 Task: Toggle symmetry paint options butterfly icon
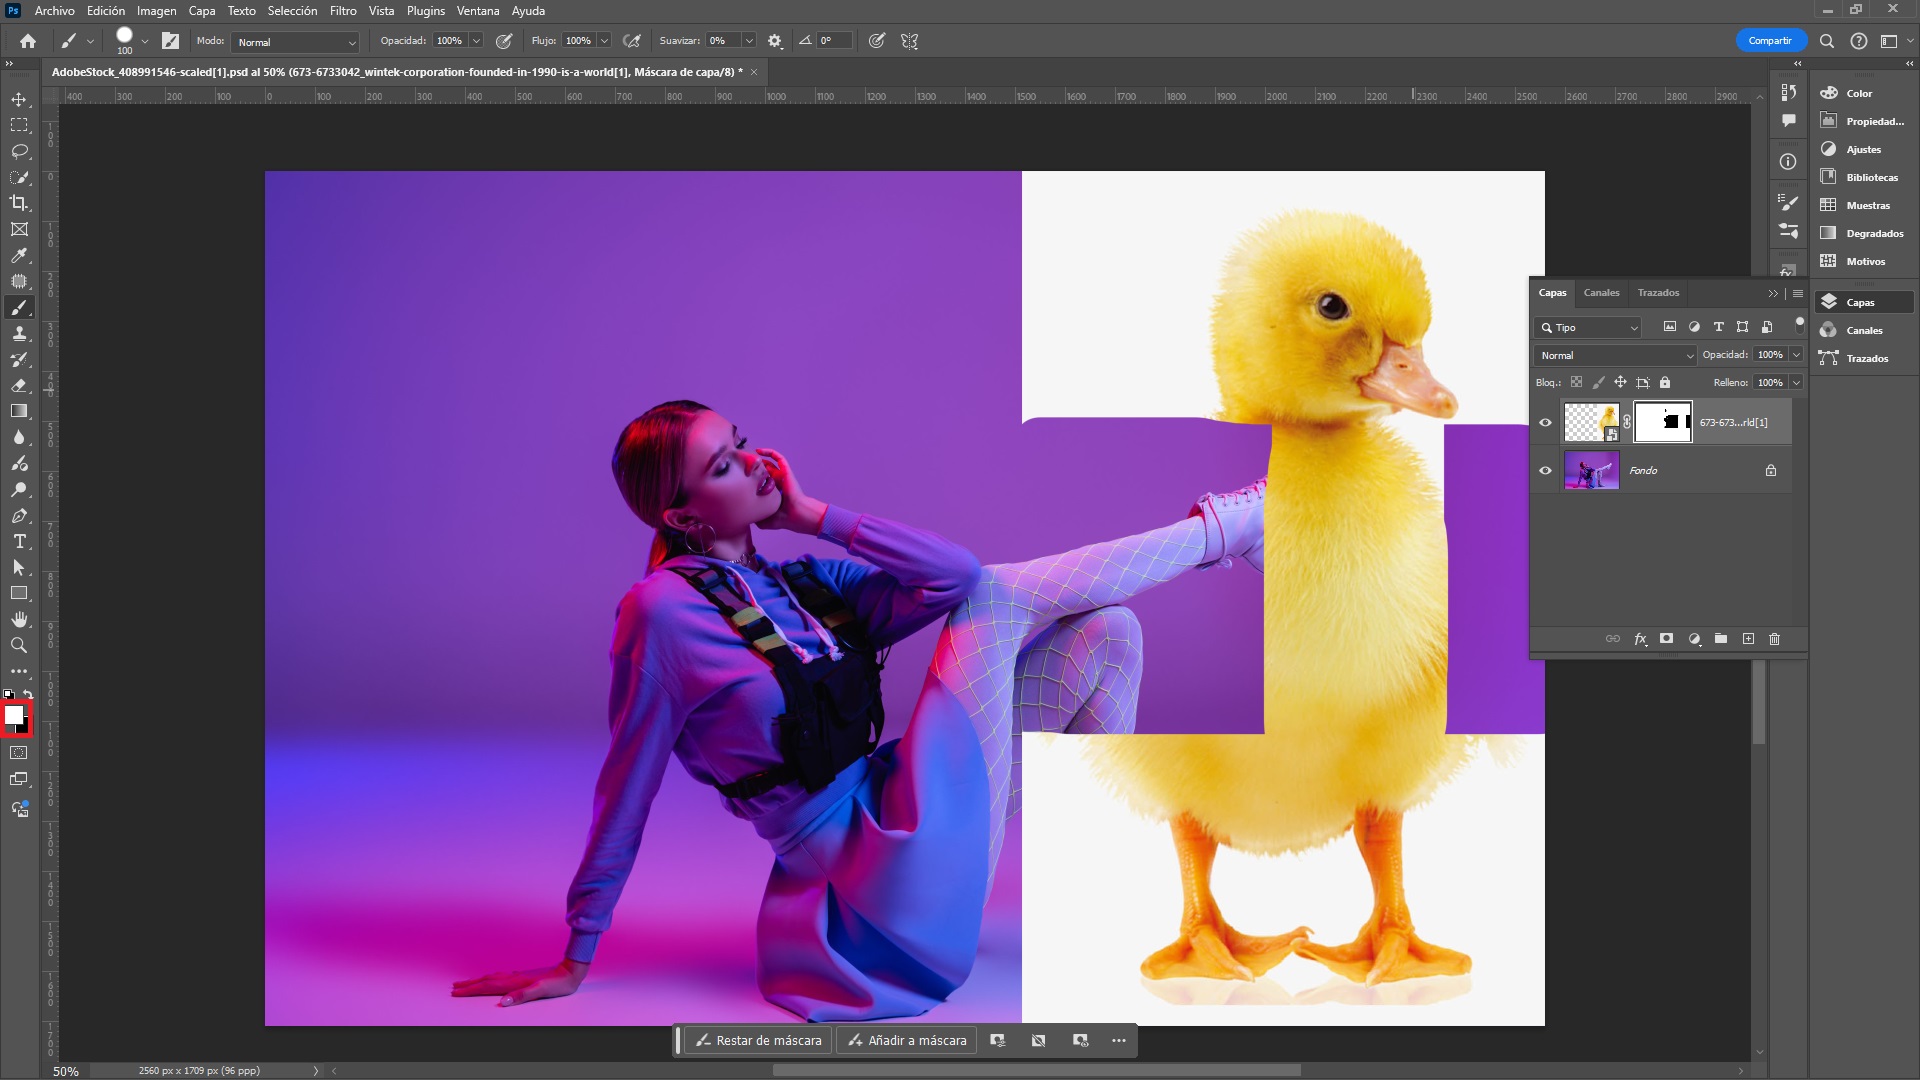click(x=909, y=41)
